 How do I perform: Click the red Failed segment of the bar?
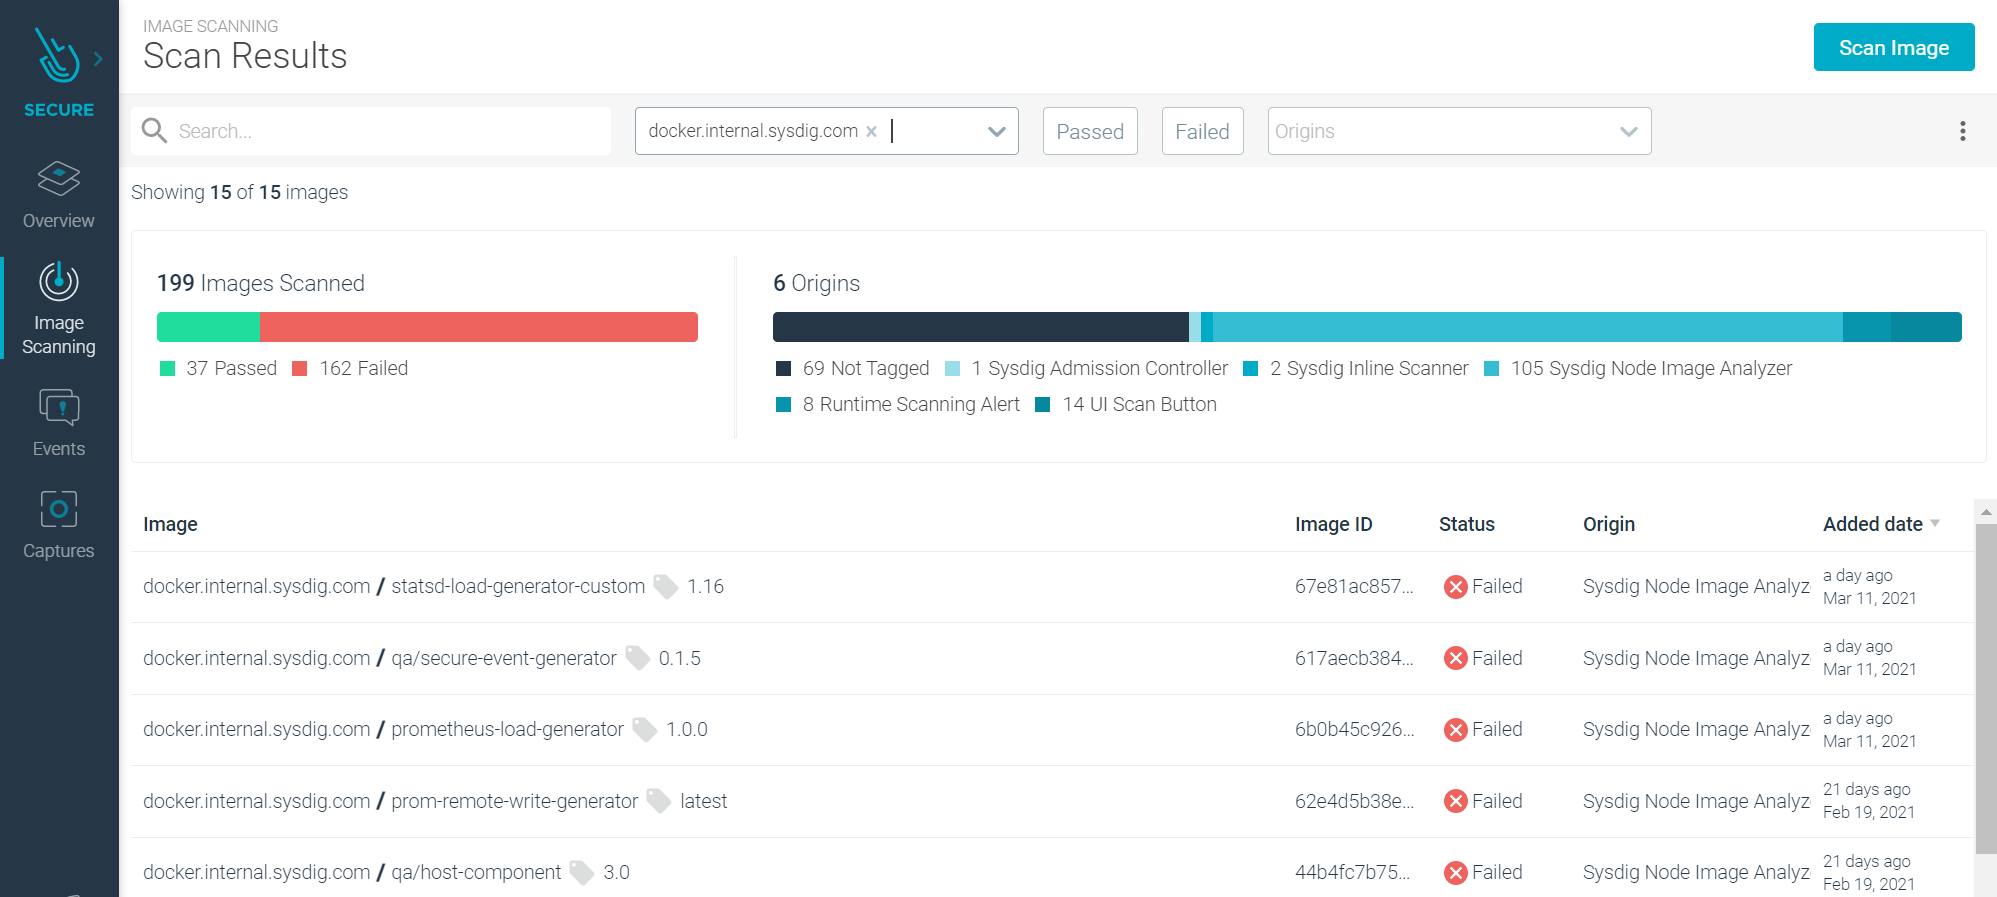tap(478, 327)
